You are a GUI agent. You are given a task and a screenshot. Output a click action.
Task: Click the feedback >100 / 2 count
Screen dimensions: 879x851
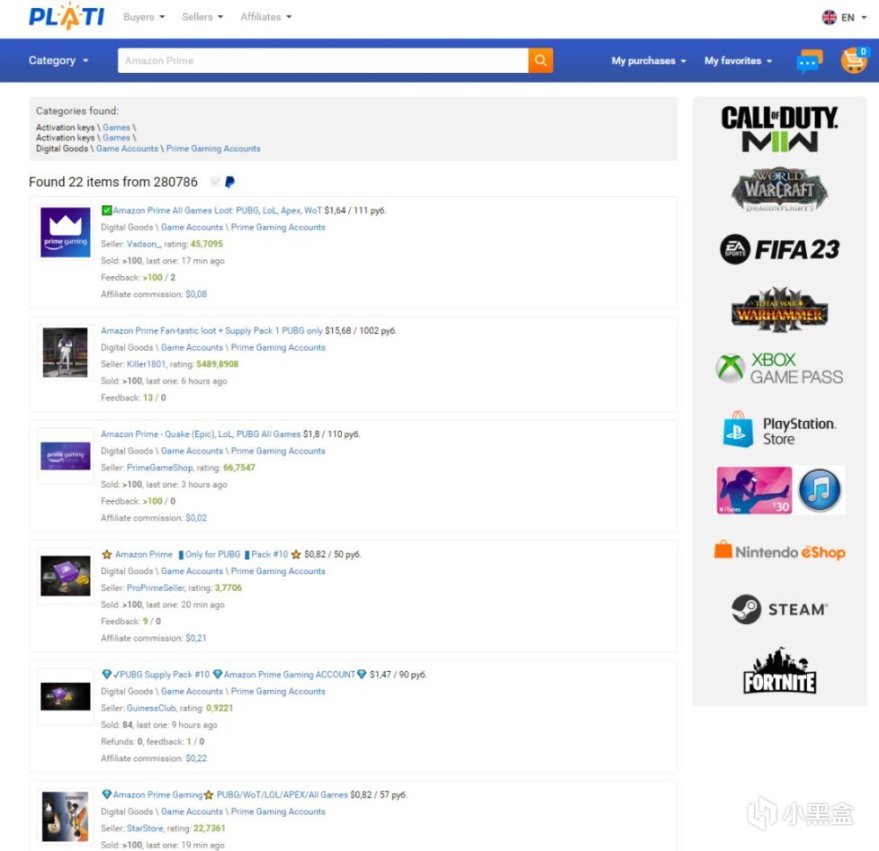(x=159, y=278)
